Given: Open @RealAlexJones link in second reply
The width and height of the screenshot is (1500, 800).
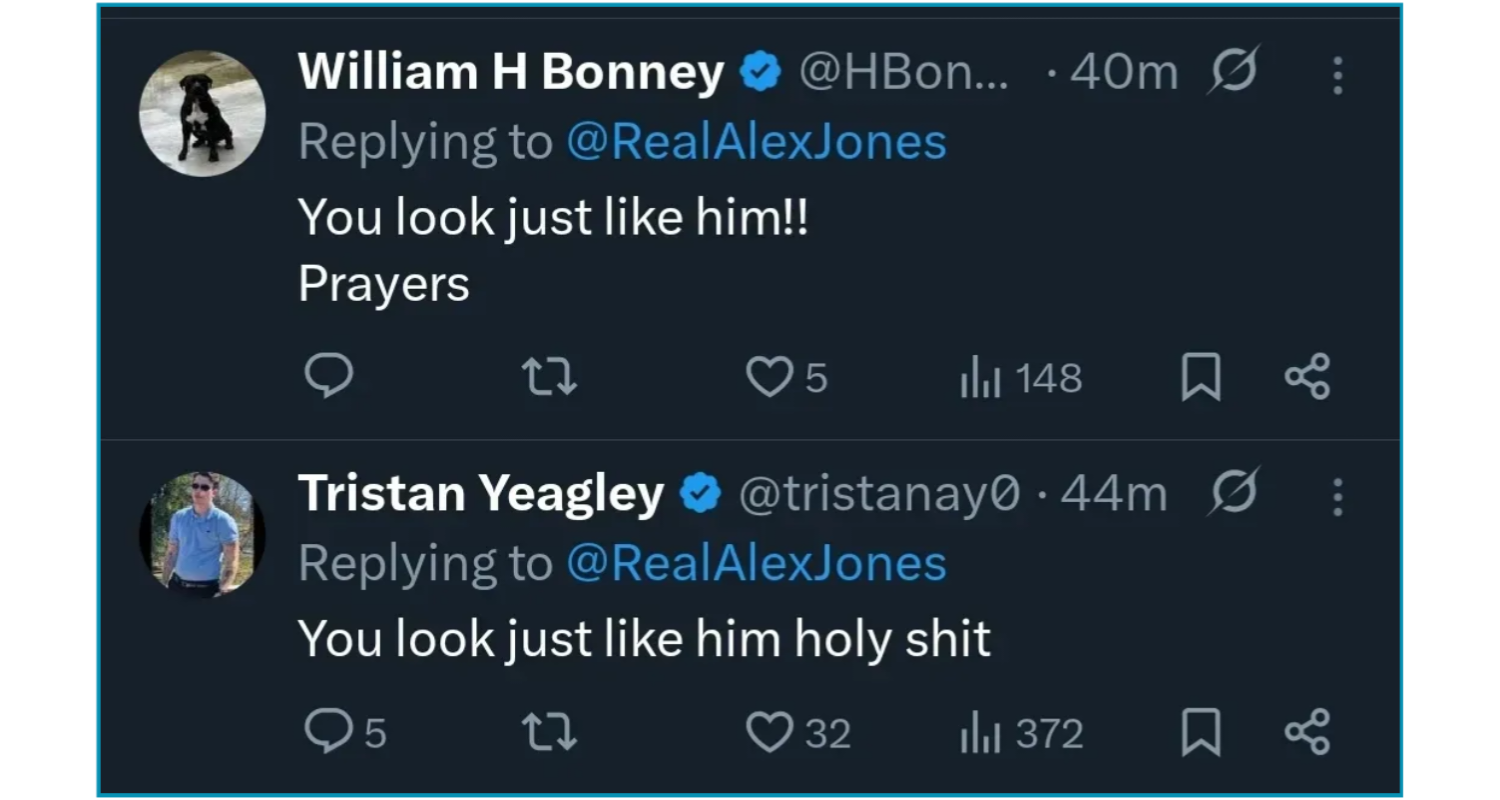Looking at the screenshot, I should tap(756, 563).
